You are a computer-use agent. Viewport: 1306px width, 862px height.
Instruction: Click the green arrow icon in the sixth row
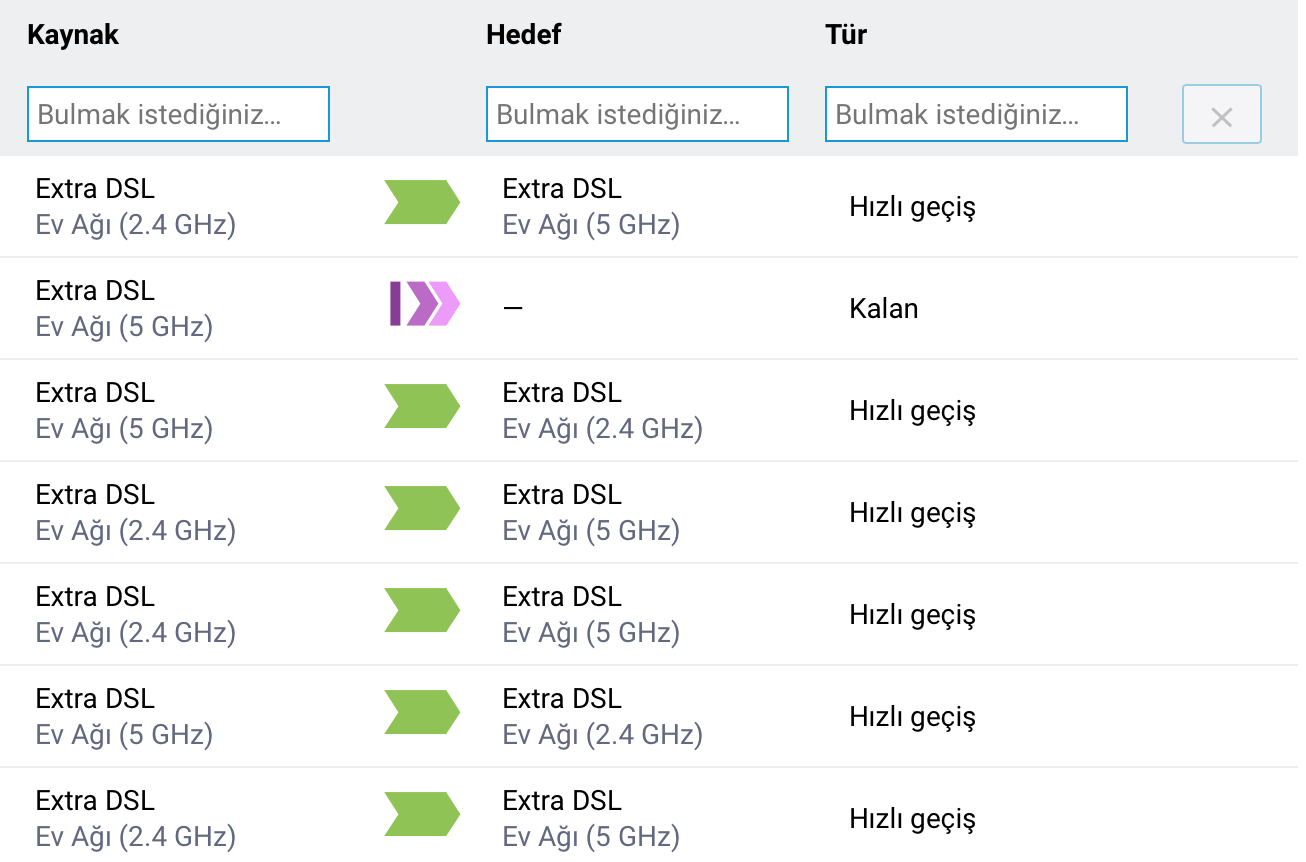pos(422,712)
